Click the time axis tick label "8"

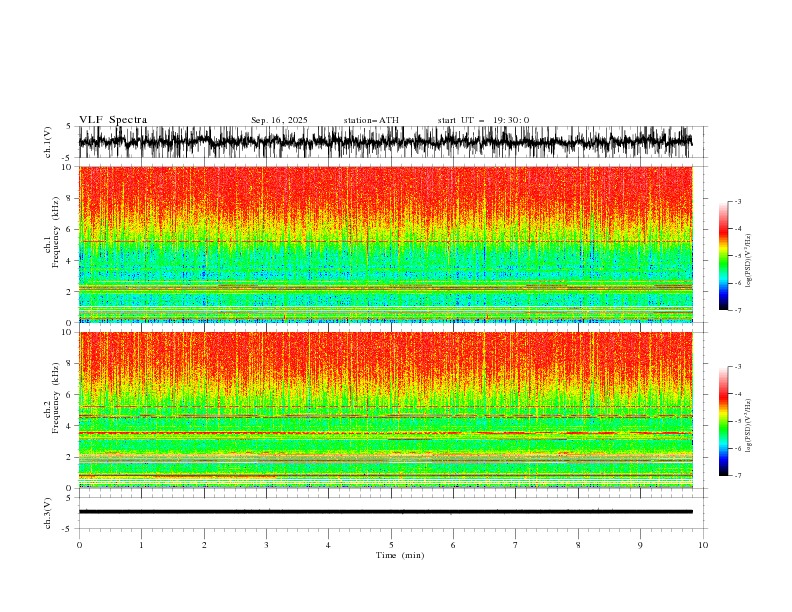(x=578, y=545)
